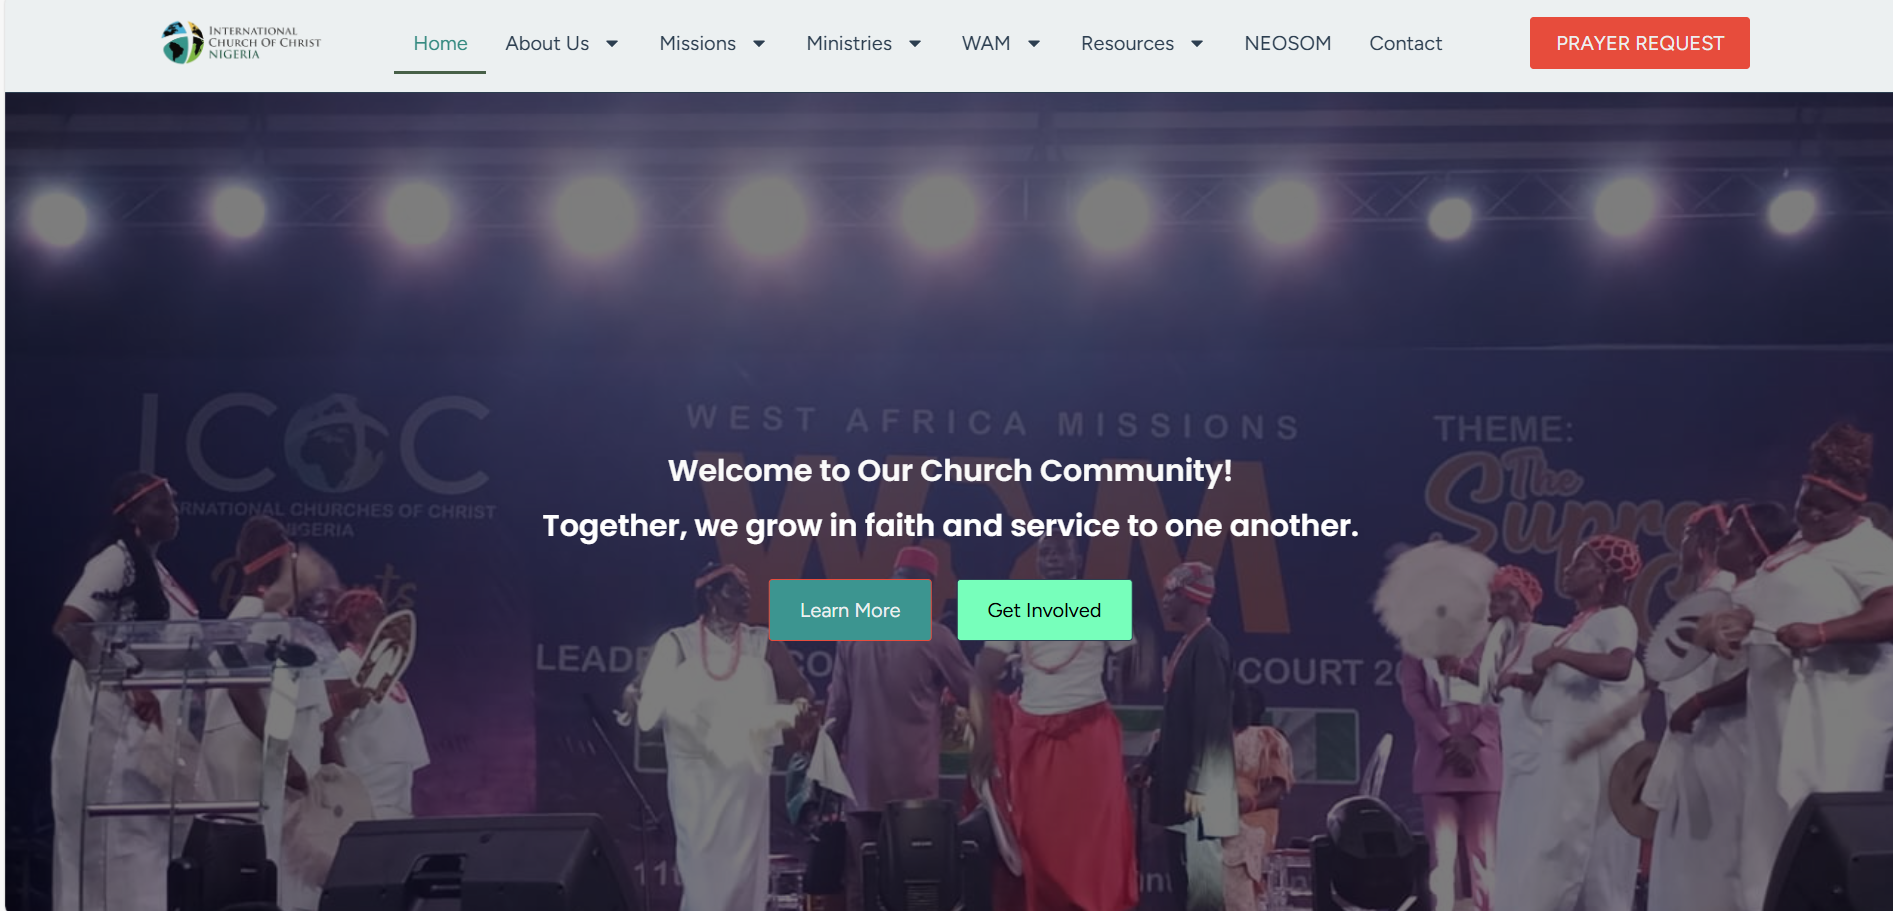Select the Missions menu item
This screenshot has height=911, width=1893.
click(697, 43)
